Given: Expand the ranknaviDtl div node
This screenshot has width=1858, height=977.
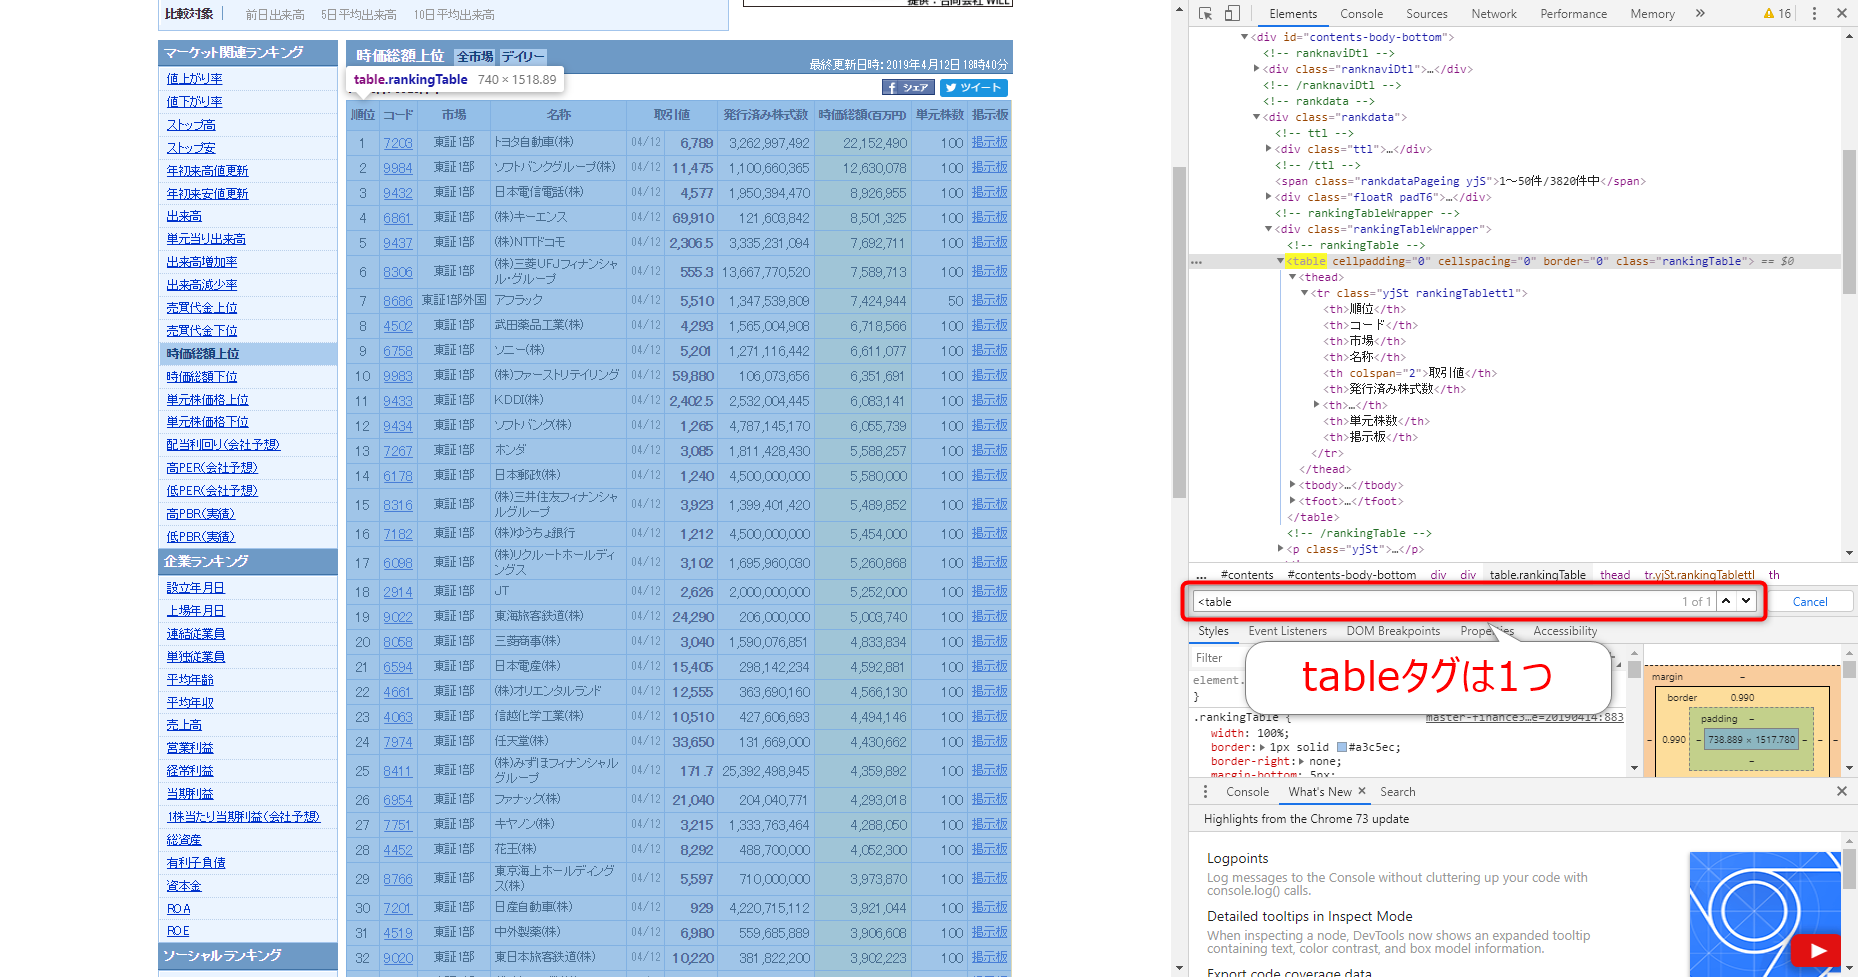Looking at the screenshot, I should click(x=1256, y=69).
